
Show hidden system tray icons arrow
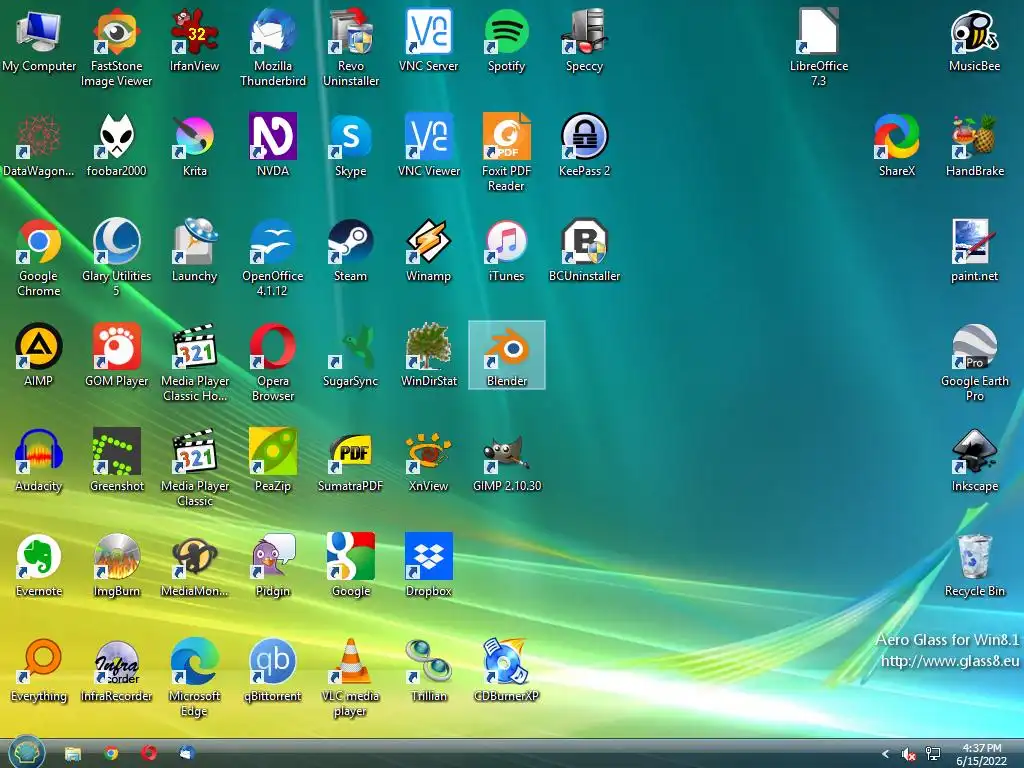pyautogui.click(x=885, y=754)
